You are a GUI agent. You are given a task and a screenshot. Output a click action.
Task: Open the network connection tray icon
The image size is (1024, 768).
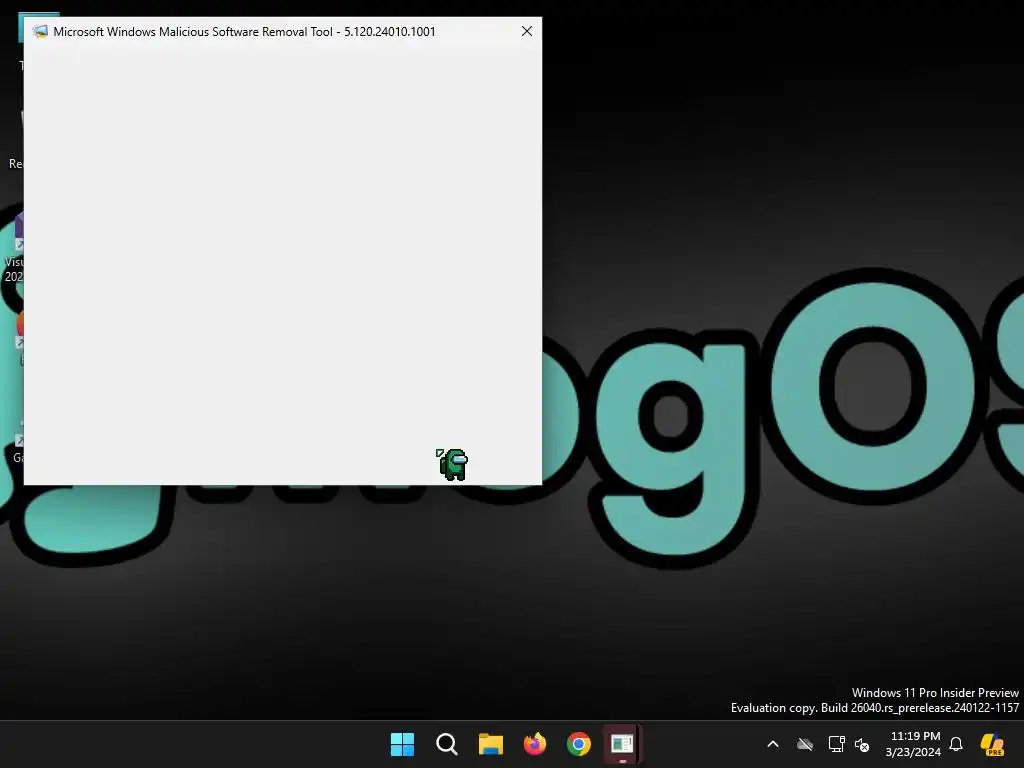837,744
